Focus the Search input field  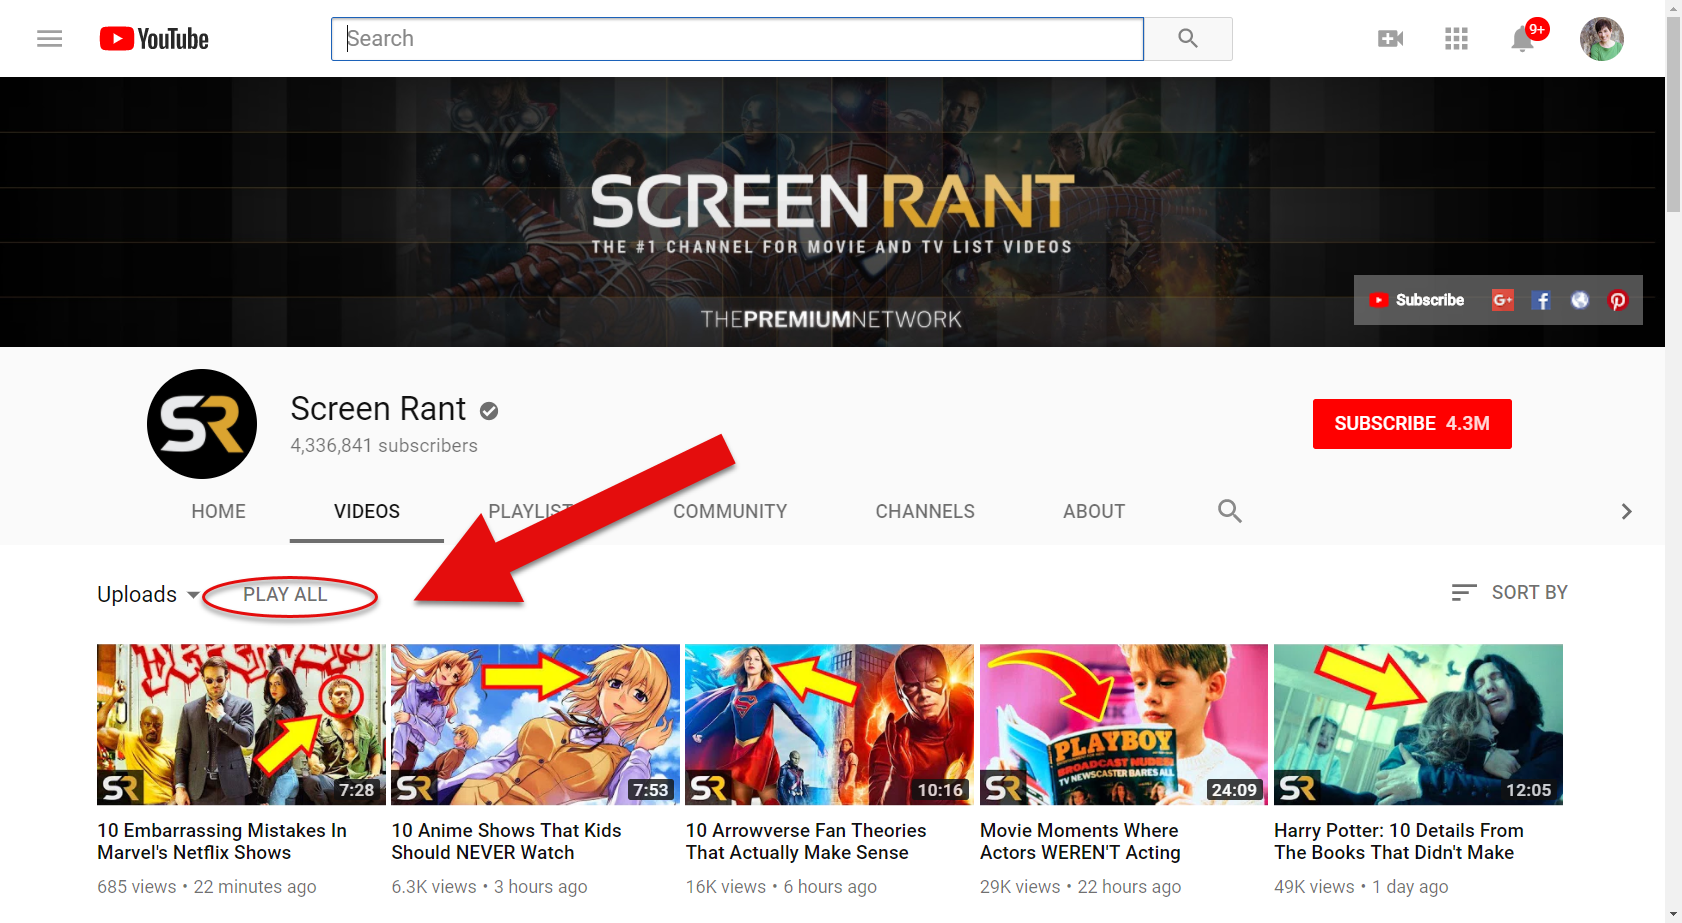[x=737, y=38]
